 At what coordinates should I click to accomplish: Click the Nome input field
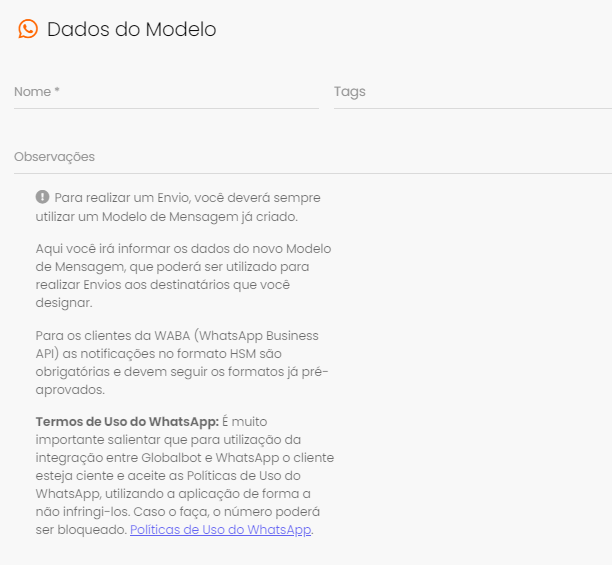166,92
